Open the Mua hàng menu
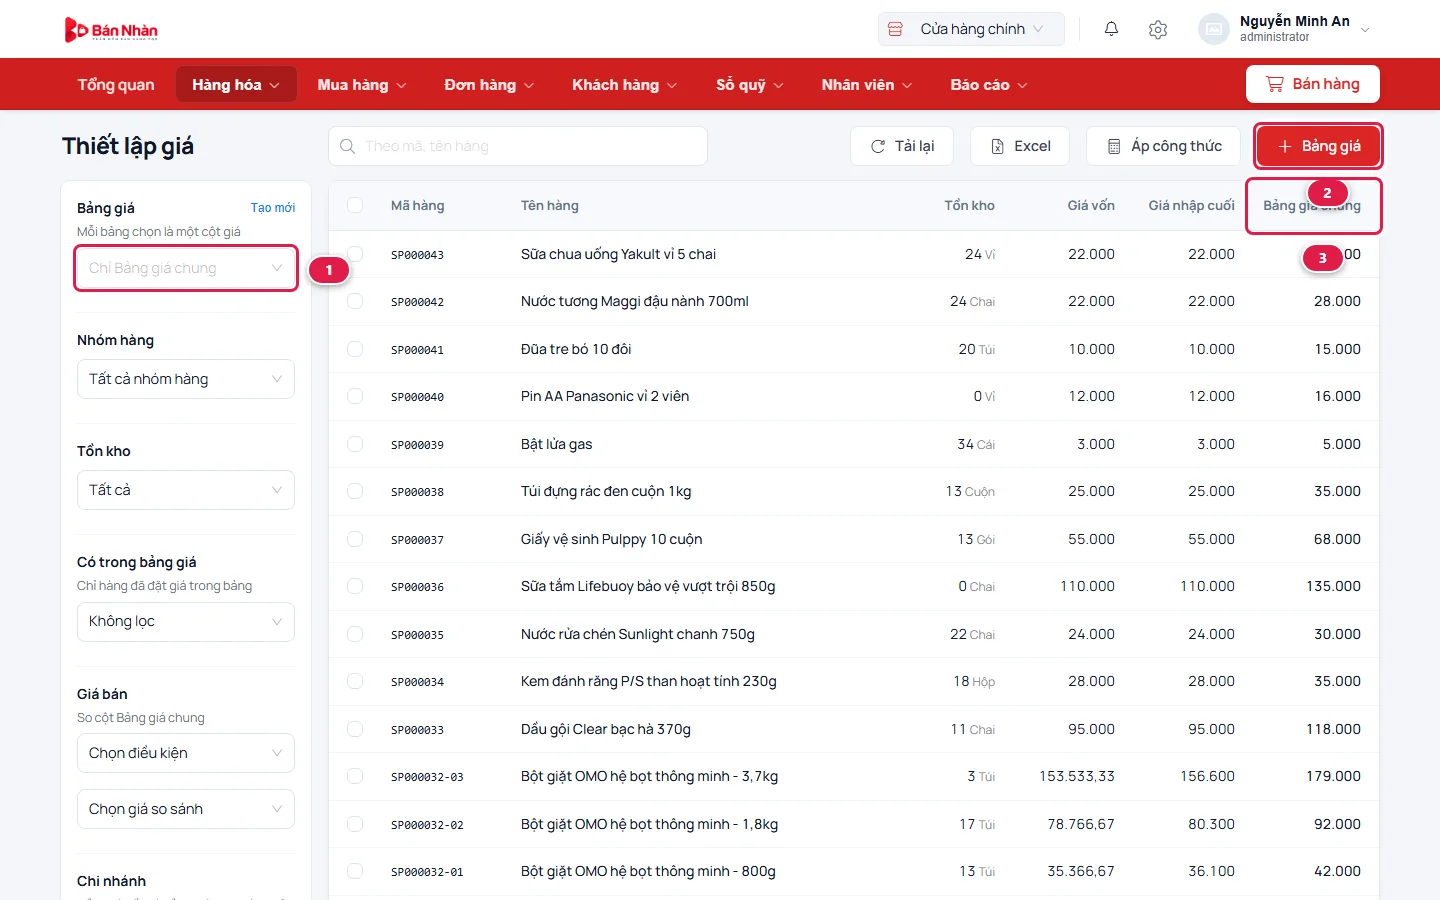1440x900 pixels. 362,85
